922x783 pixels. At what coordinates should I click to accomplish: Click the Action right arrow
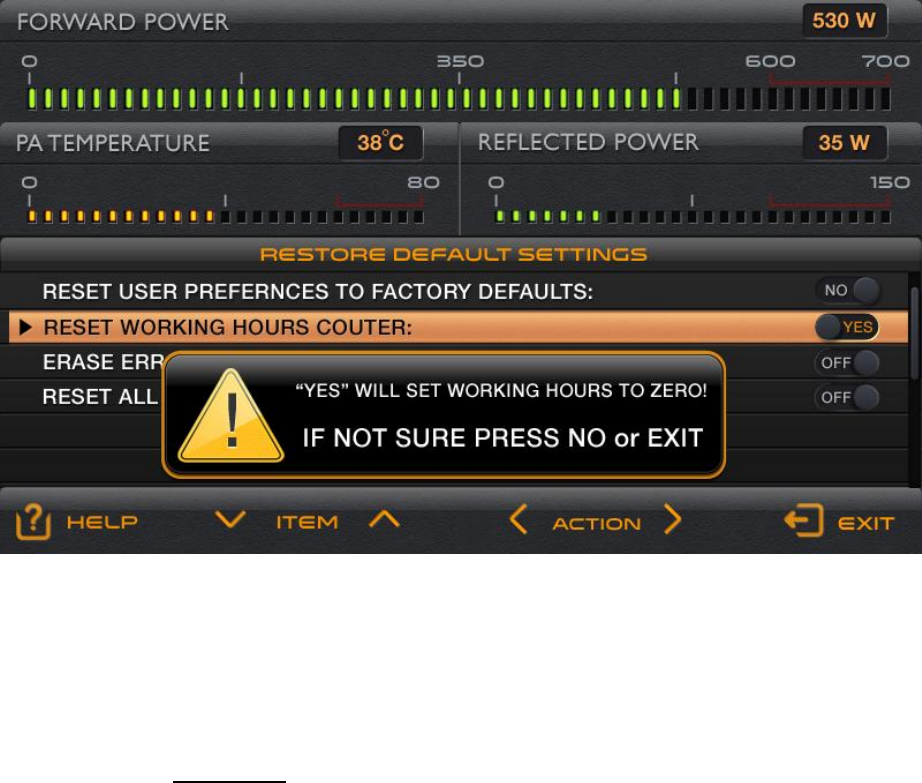coord(673,519)
